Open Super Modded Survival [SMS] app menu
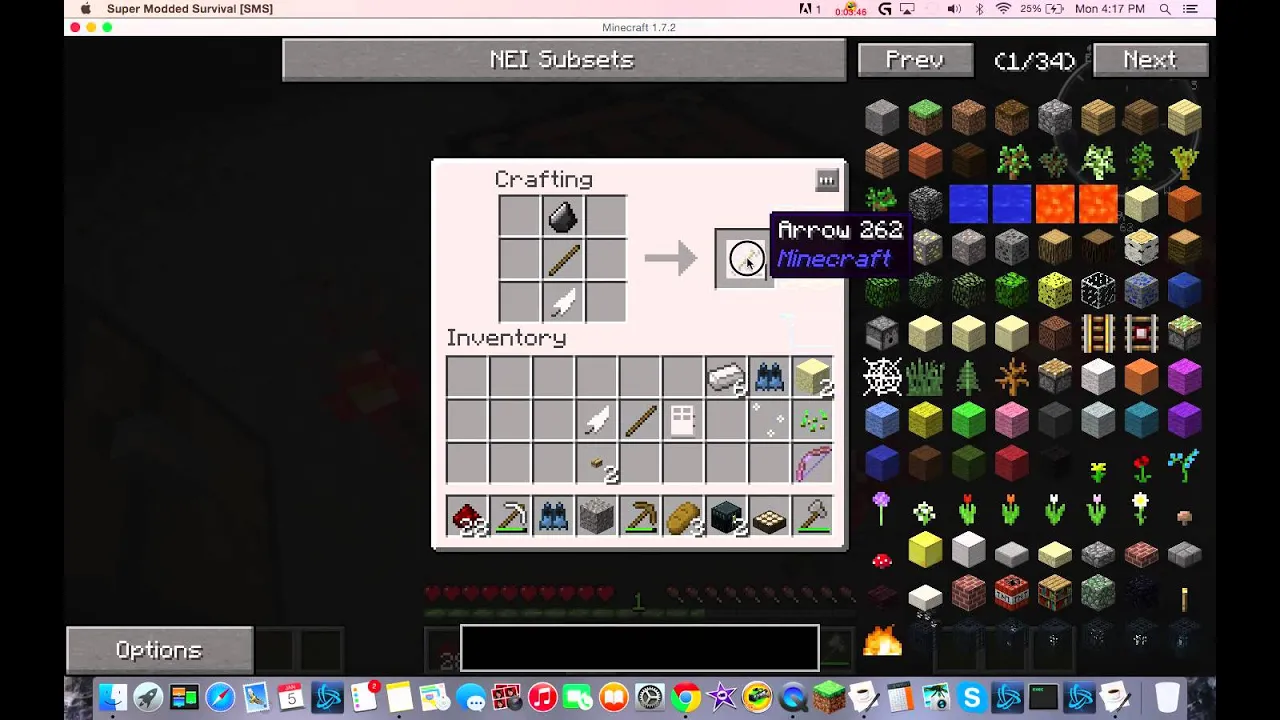Image resolution: width=1280 pixels, height=720 pixels. pyautogui.click(x=190, y=9)
